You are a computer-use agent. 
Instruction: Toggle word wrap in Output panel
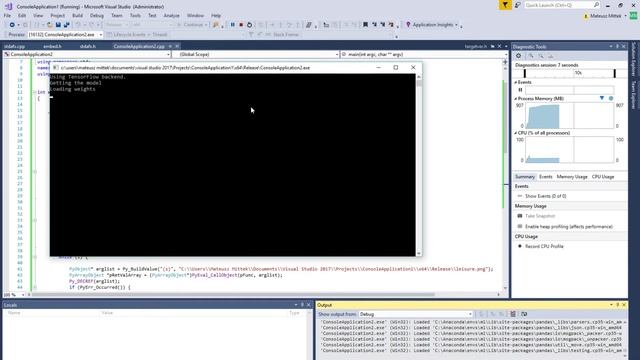point(524,314)
